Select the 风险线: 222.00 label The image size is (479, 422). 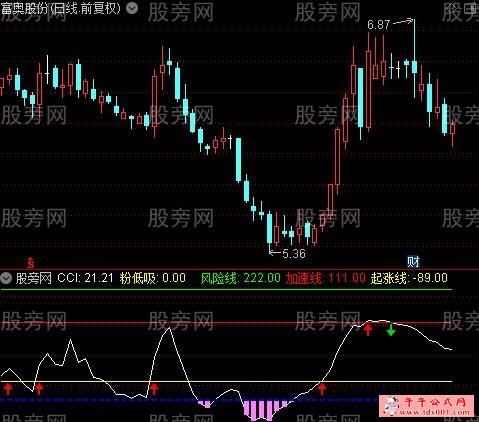[240, 278]
